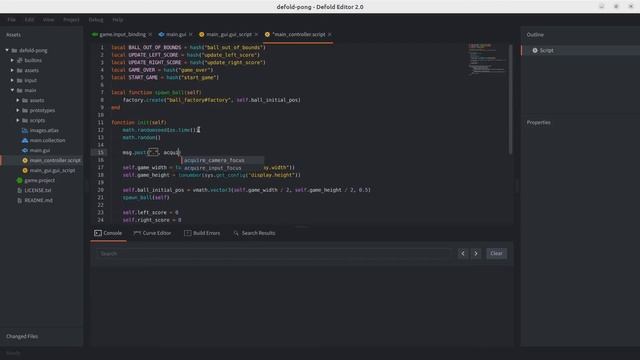Close the main.gui tab

191,35
